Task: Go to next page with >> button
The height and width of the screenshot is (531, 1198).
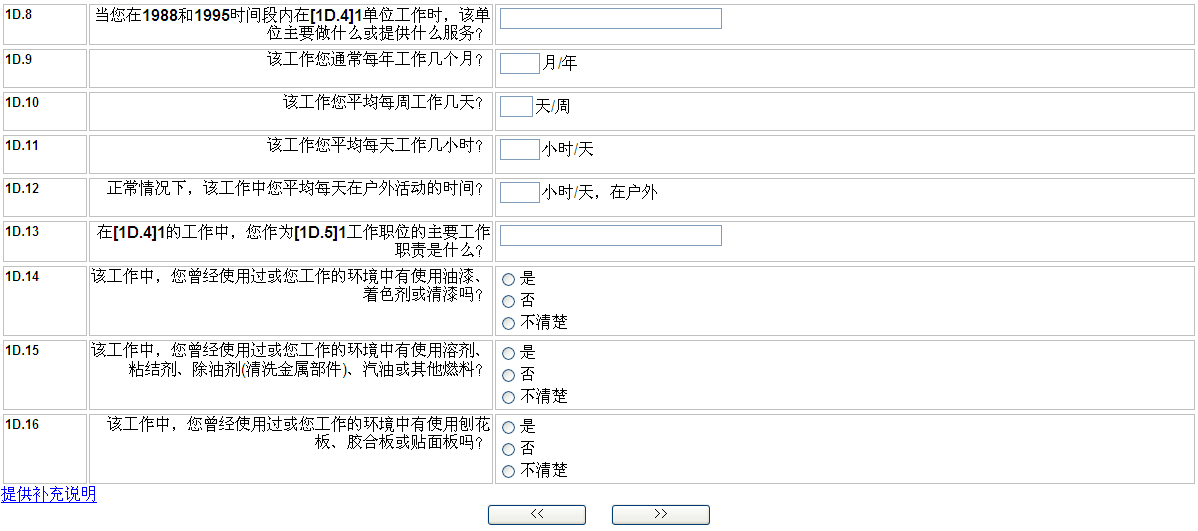Action: coord(660,514)
